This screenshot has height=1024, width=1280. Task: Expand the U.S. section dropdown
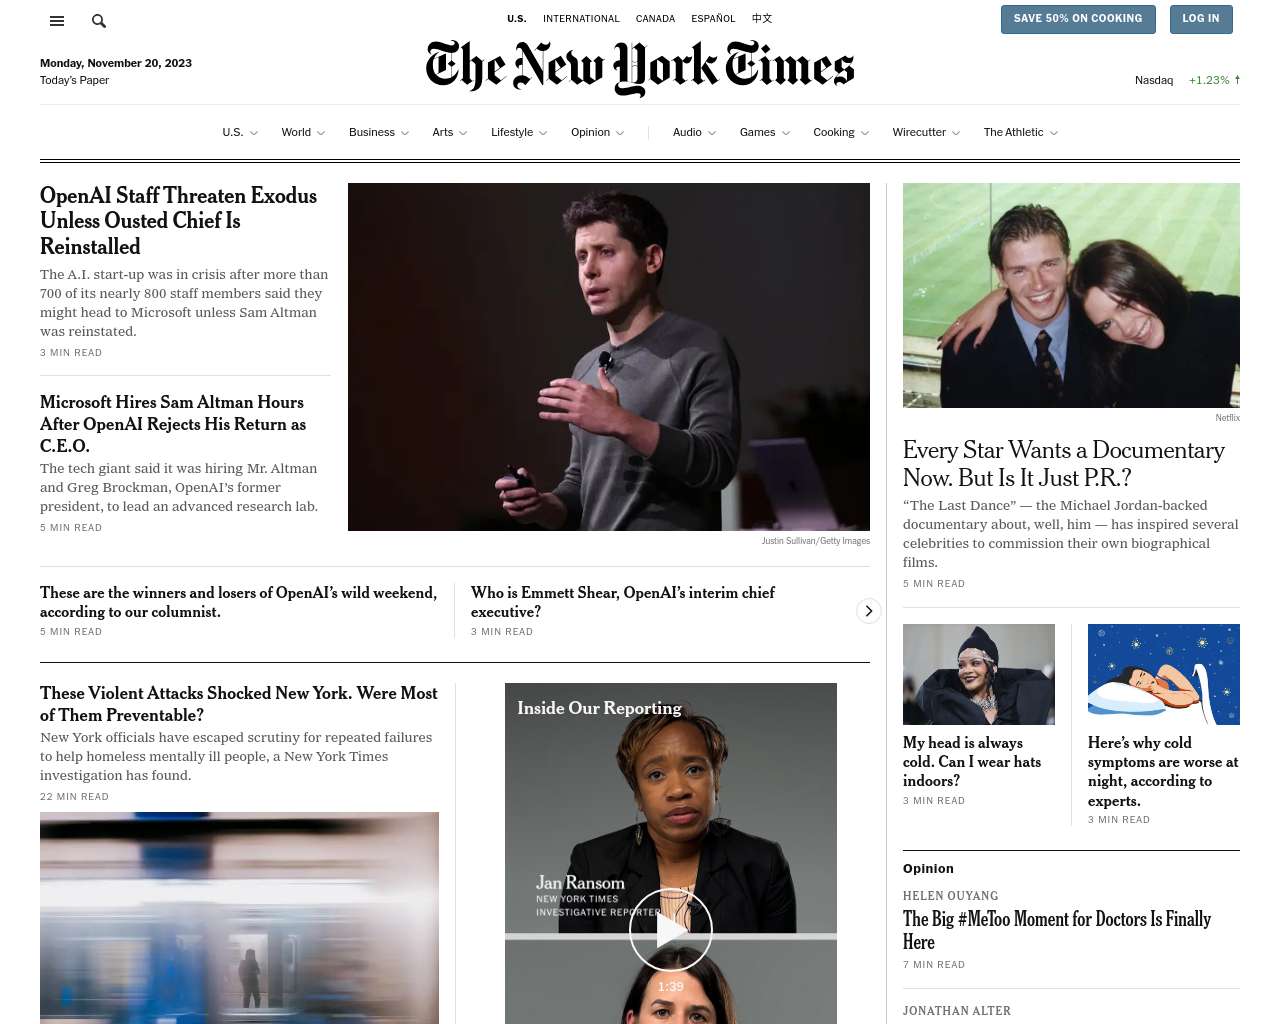point(253,133)
